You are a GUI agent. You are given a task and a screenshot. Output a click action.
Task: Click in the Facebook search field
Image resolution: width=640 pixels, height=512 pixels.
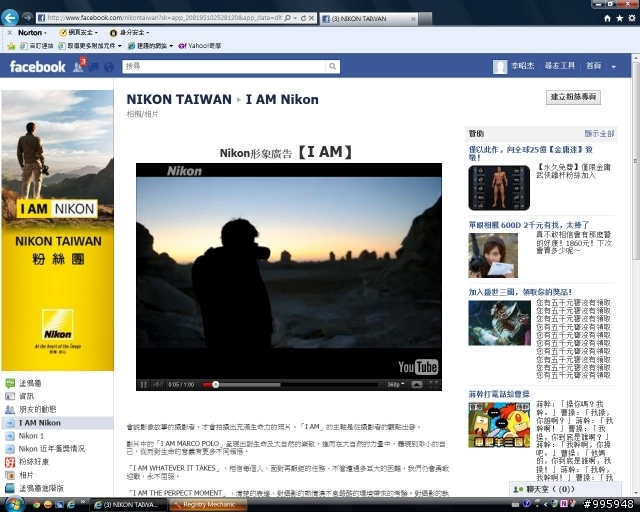(224, 66)
